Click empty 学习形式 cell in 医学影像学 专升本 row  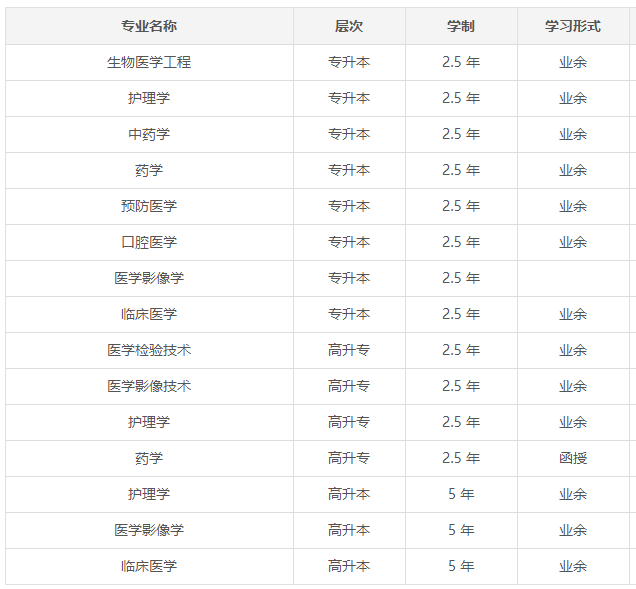[573, 278]
